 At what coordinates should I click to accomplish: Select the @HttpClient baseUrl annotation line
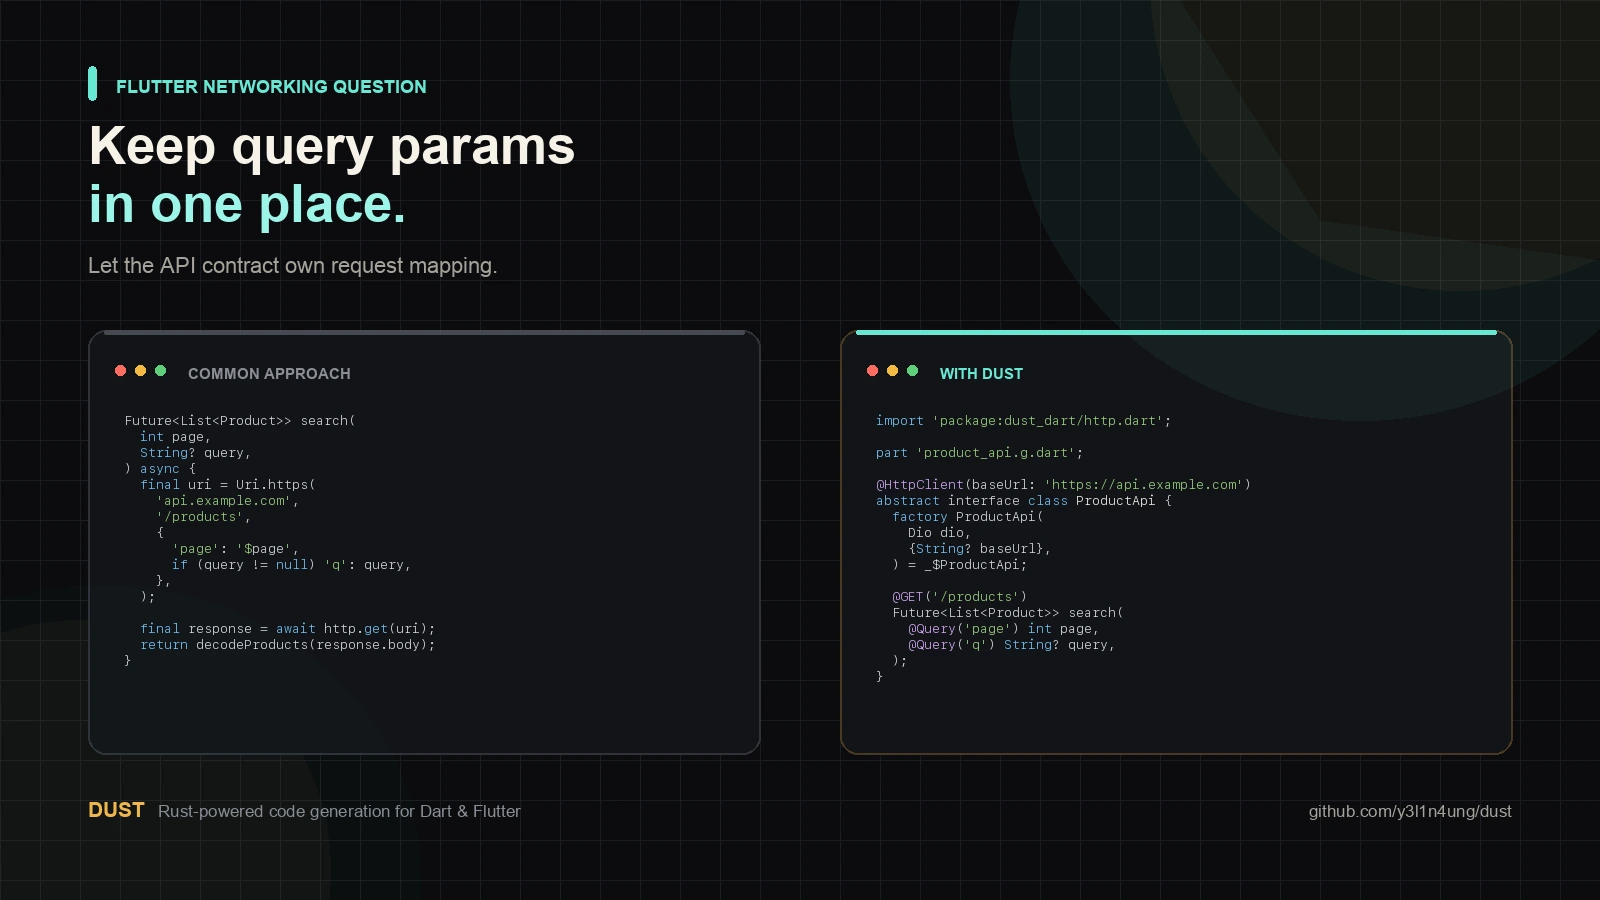pos(1063,485)
